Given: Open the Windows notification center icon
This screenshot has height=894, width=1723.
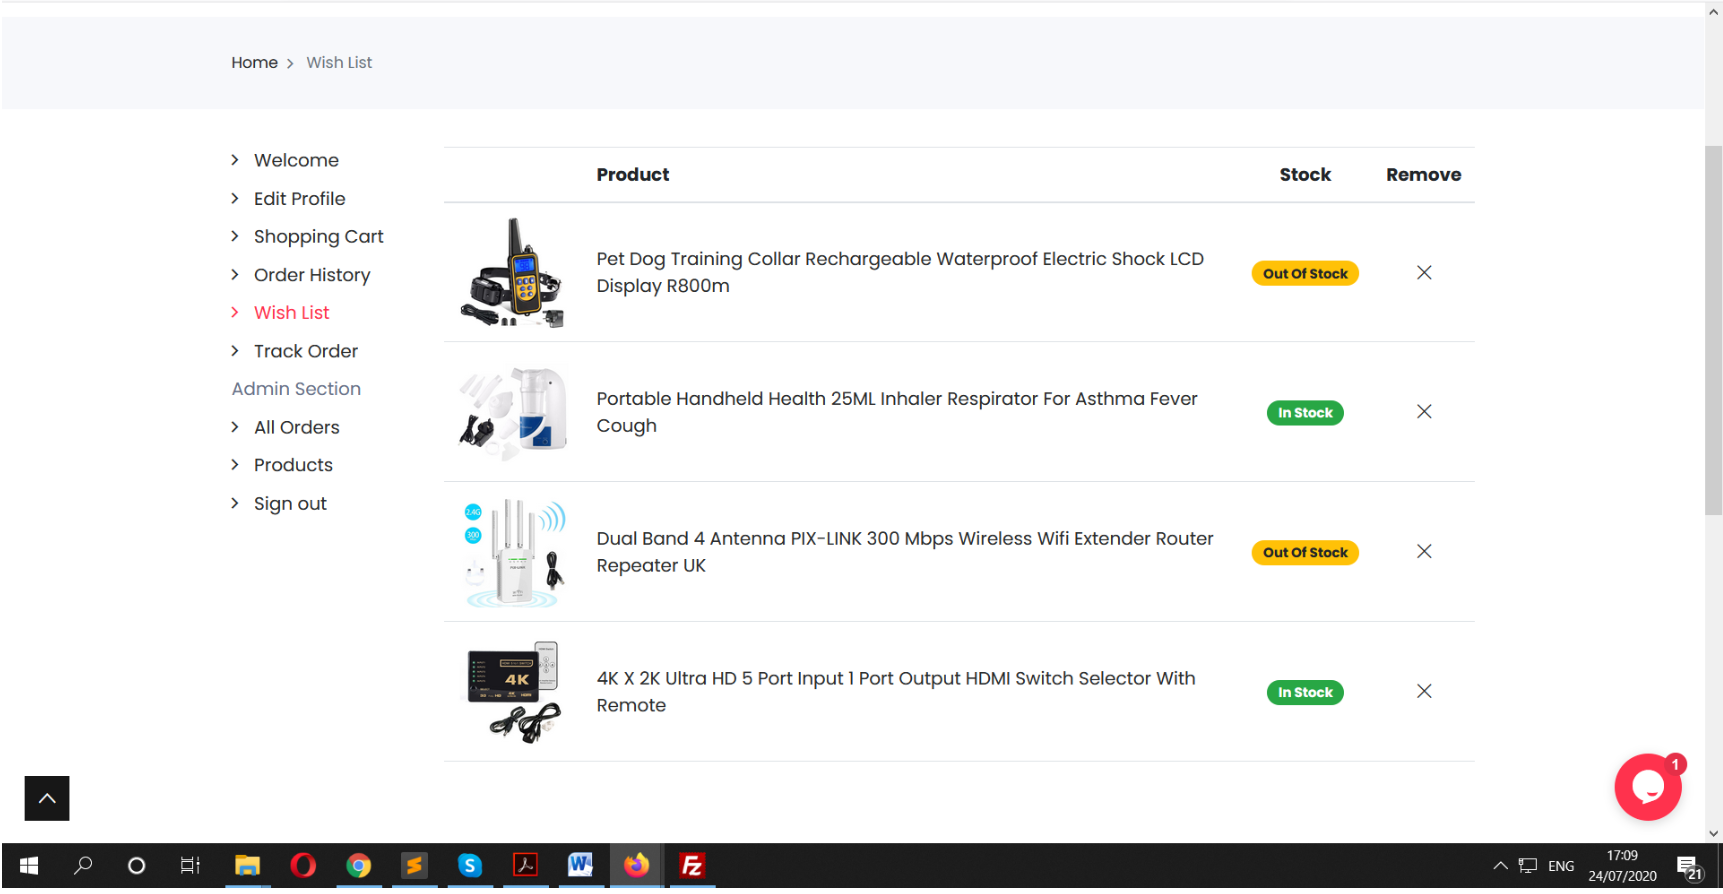Looking at the screenshot, I should coord(1688,866).
